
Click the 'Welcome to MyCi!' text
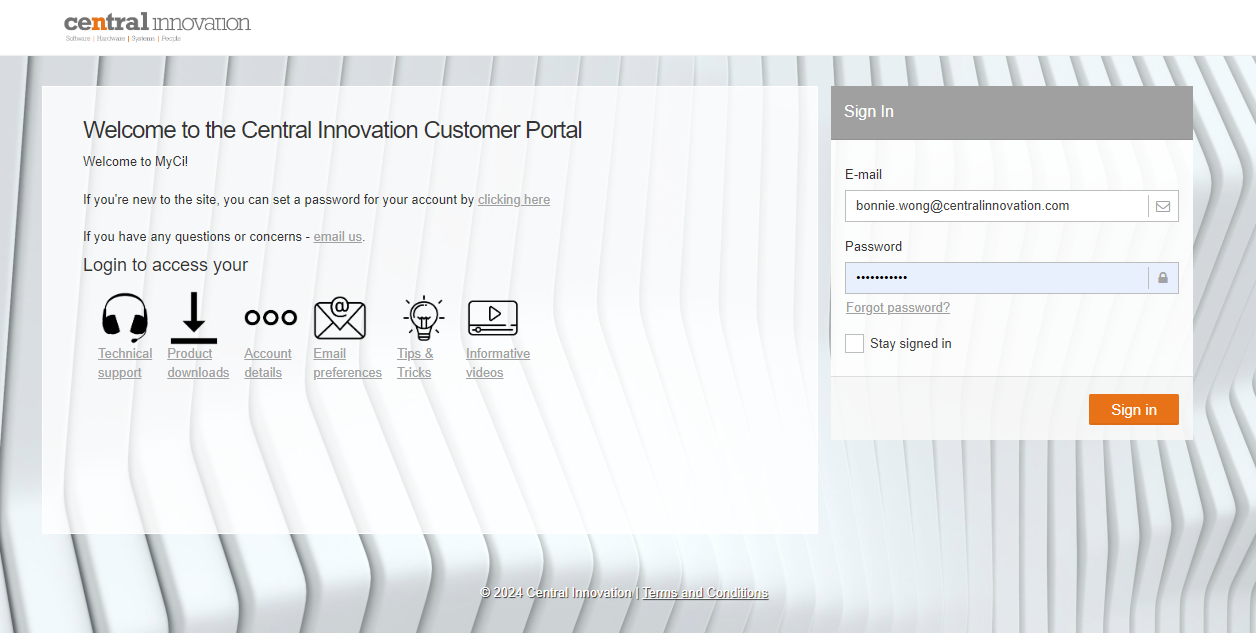click(136, 161)
